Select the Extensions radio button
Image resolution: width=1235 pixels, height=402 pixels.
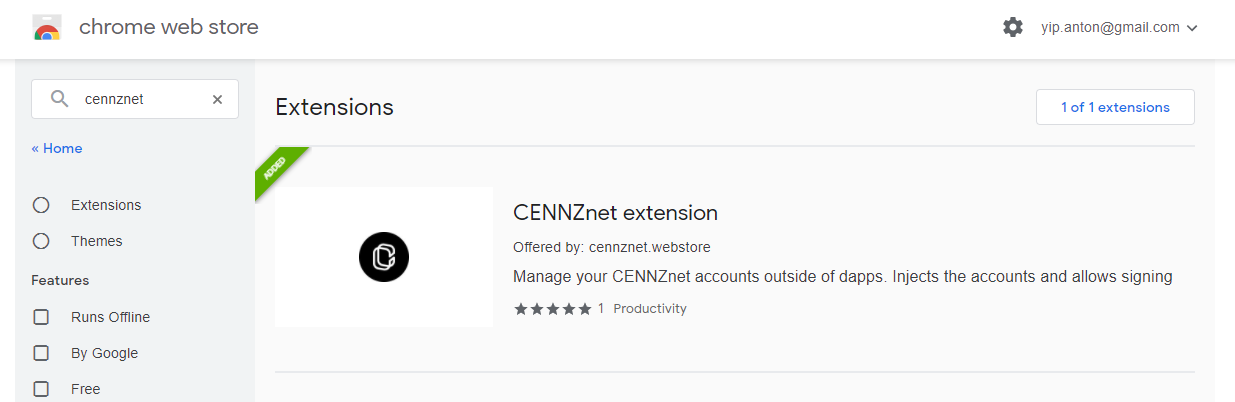[41, 205]
